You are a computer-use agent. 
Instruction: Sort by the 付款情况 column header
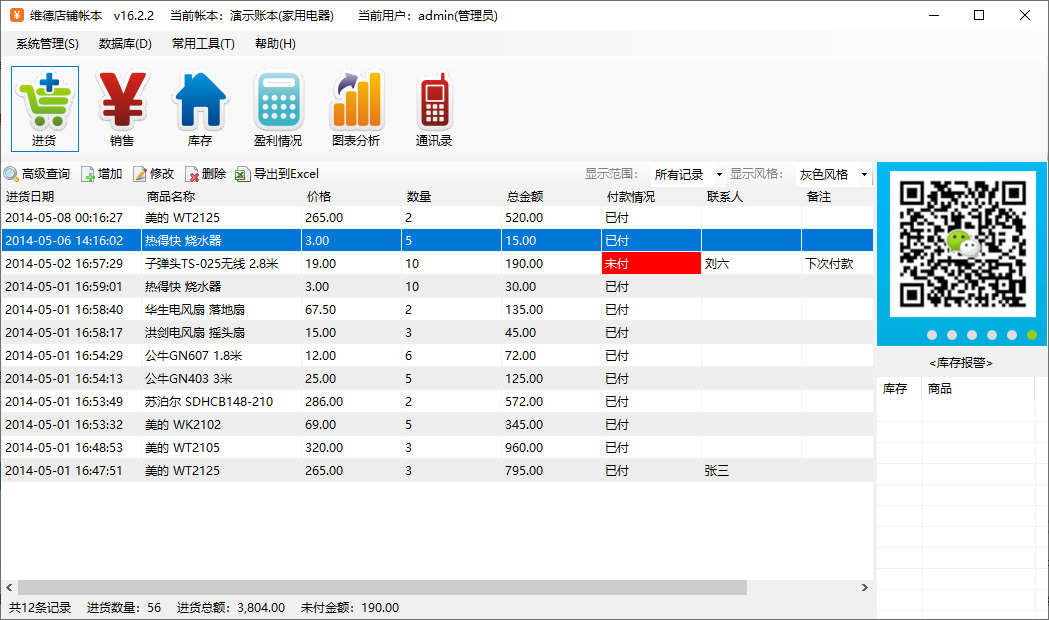651,197
